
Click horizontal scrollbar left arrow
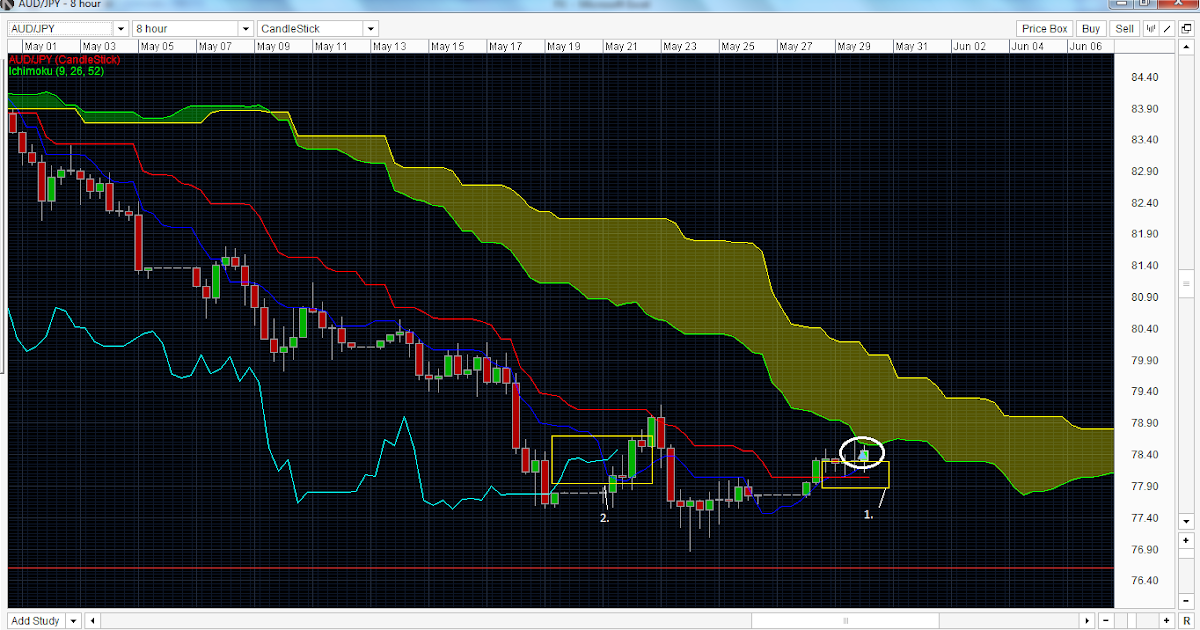(93, 620)
